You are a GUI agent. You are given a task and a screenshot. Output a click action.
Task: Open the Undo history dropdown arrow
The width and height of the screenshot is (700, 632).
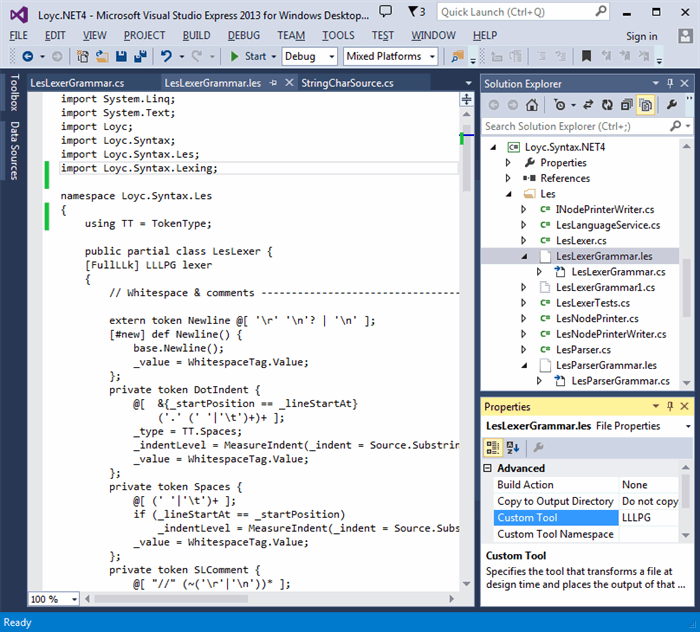182,57
